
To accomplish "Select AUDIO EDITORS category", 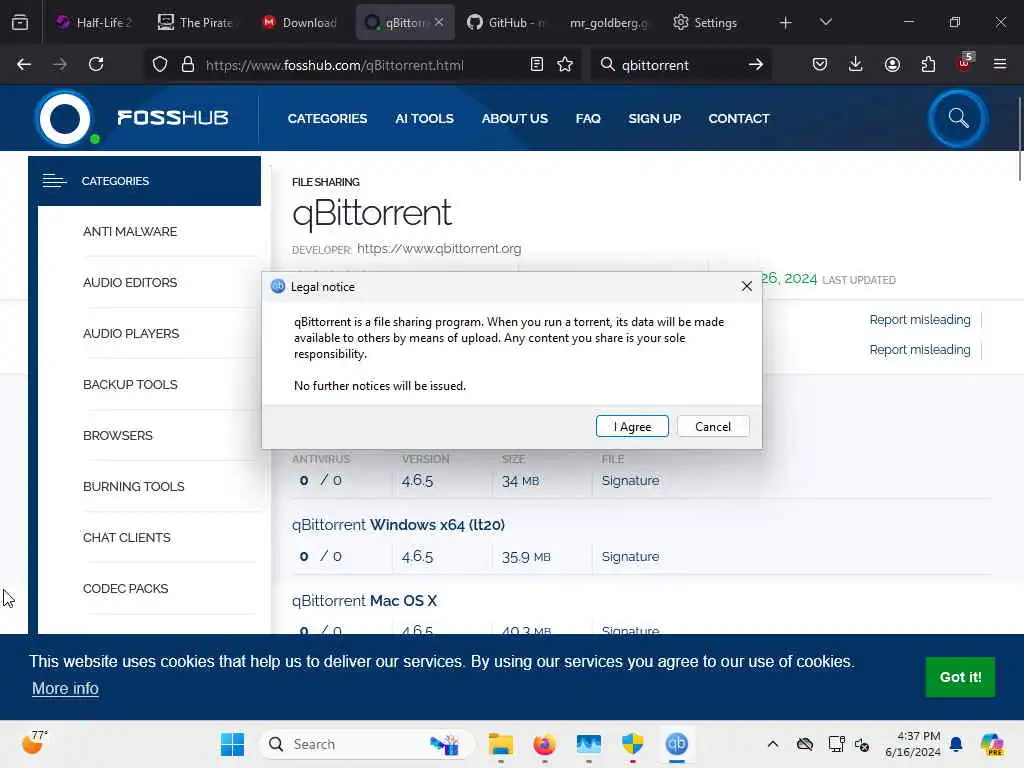I will (130, 283).
